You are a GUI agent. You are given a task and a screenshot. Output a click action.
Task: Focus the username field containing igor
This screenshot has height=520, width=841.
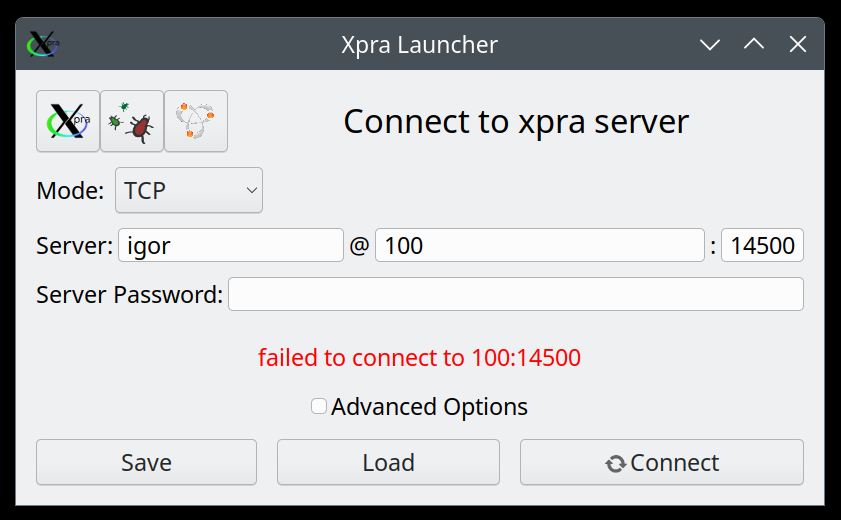(x=231, y=246)
